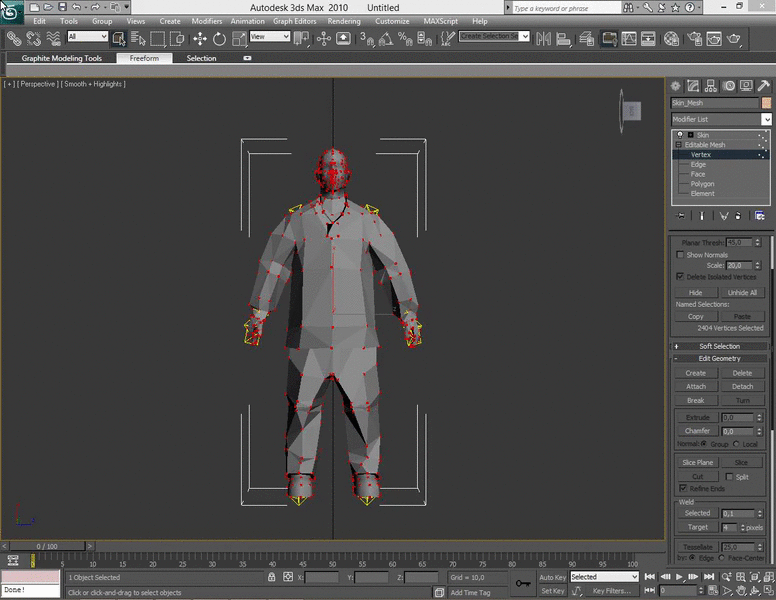Enable the Show Normals checkbox
Viewport: 776px width, 600px height.
(x=680, y=255)
